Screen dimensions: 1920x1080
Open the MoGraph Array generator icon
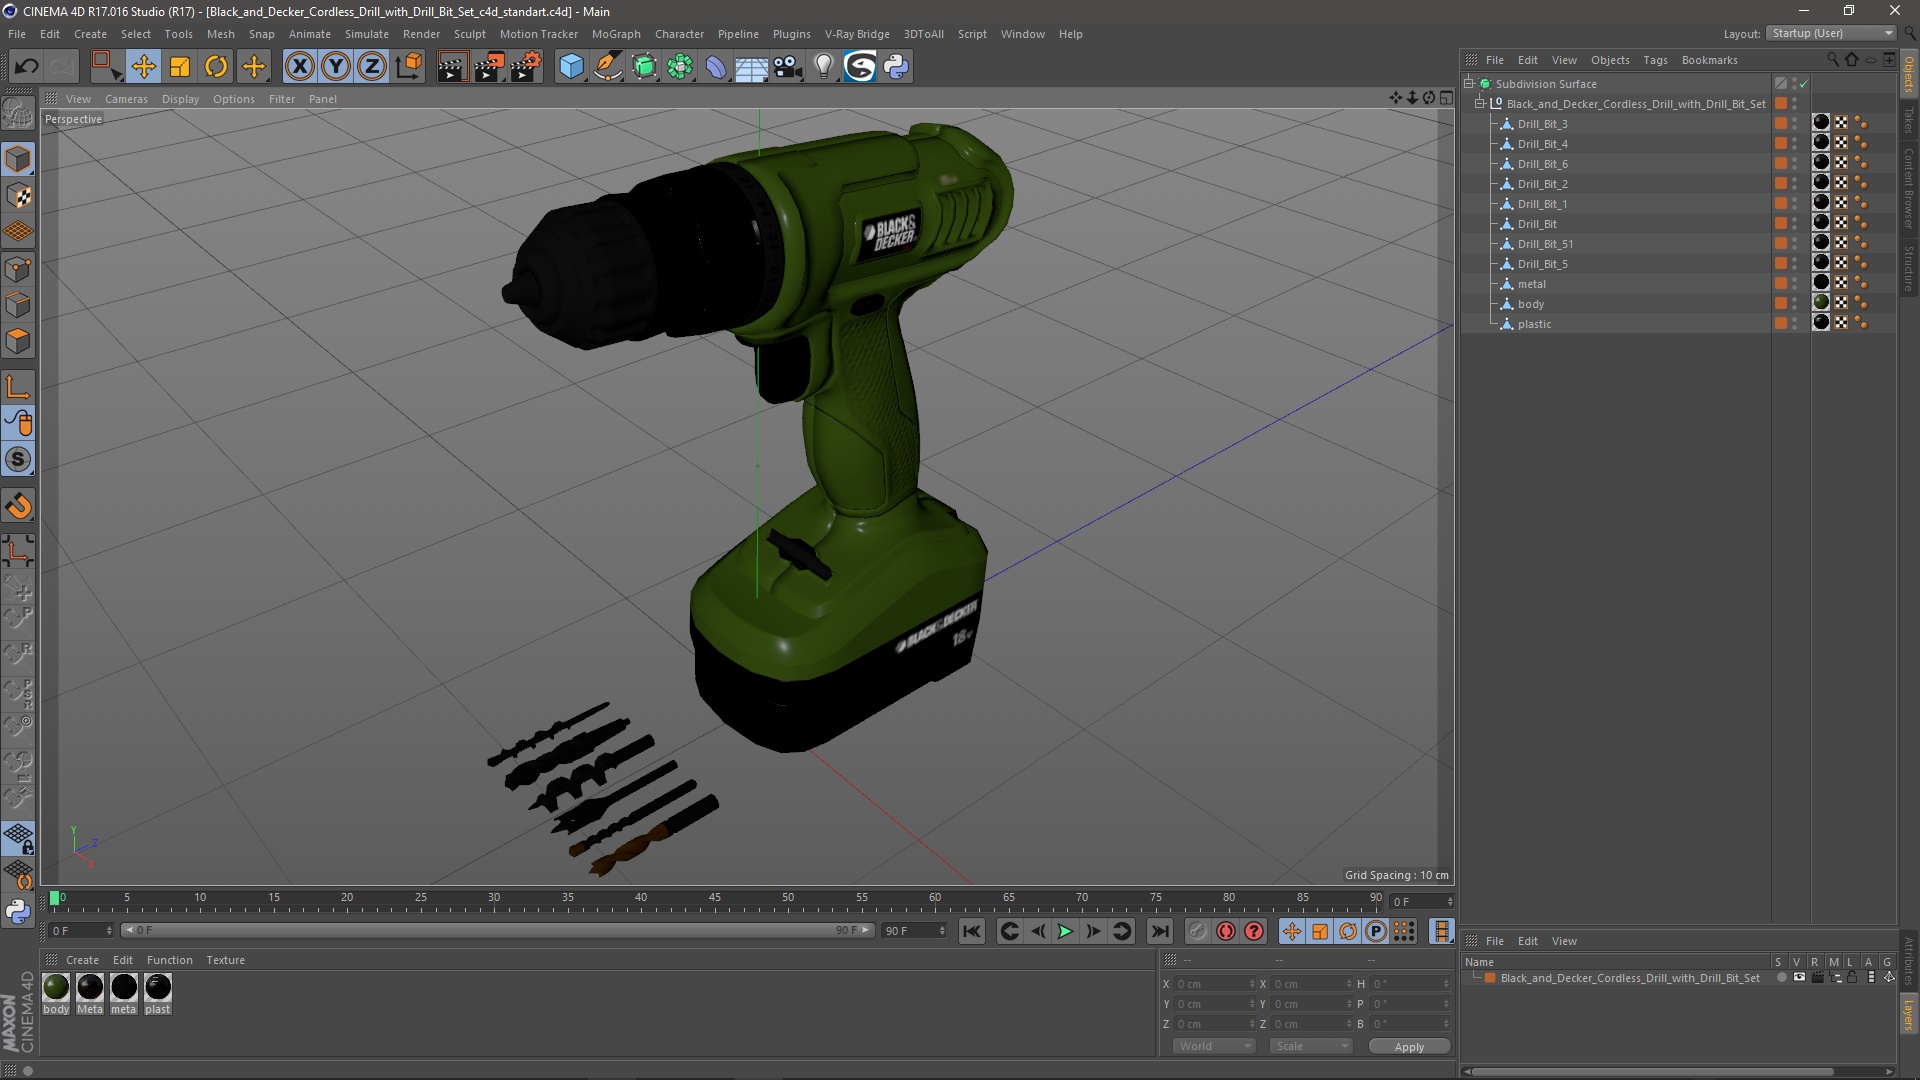pyautogui.click(x=680, y=67)
